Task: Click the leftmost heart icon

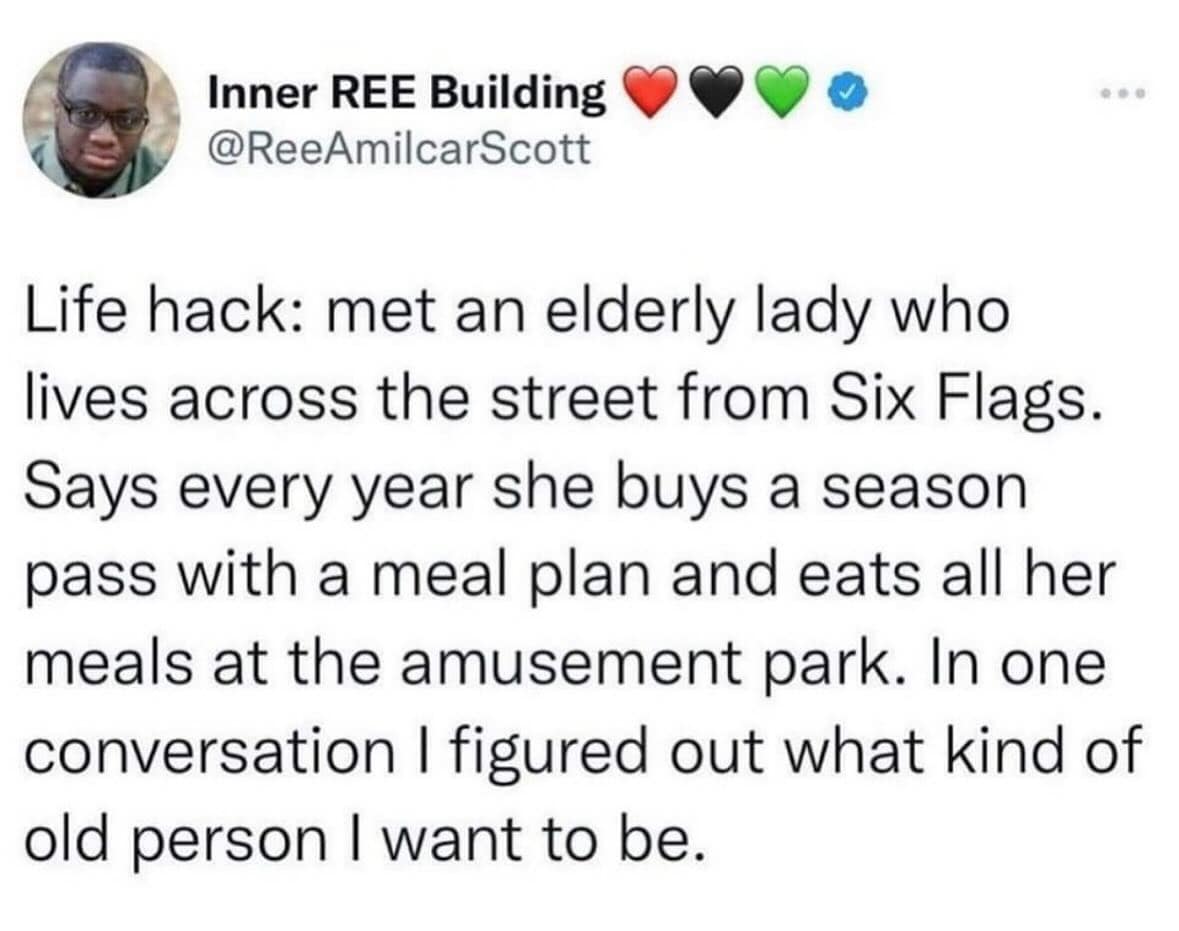Action: tap(652, 92)
